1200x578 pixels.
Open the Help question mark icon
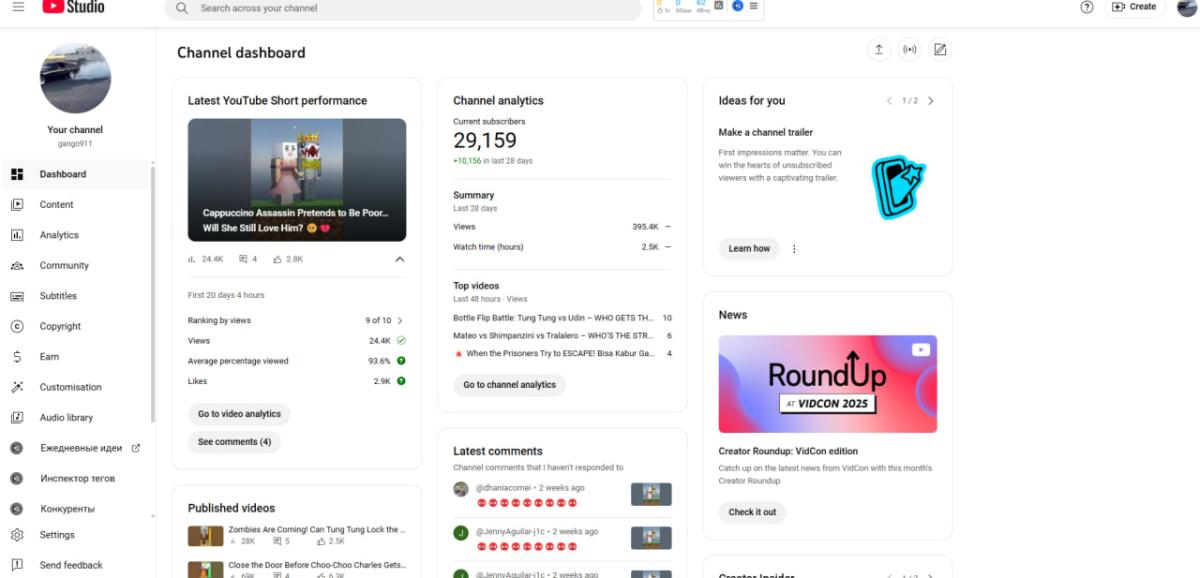tap(1087, 7)
